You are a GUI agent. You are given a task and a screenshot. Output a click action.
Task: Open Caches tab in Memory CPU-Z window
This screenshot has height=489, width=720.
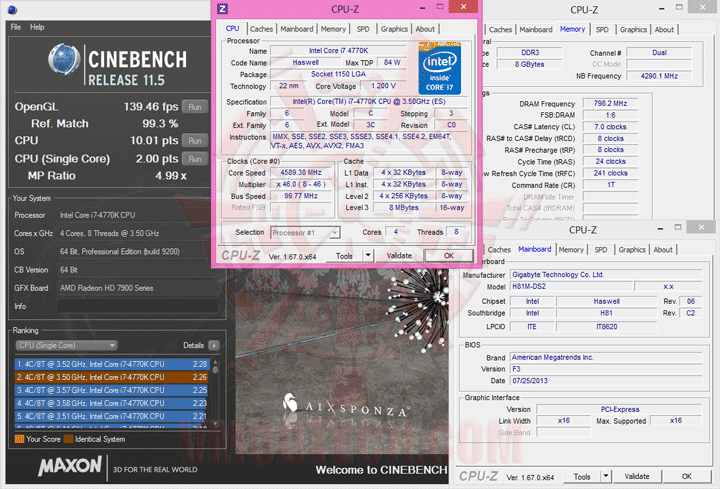coord(500,29)
